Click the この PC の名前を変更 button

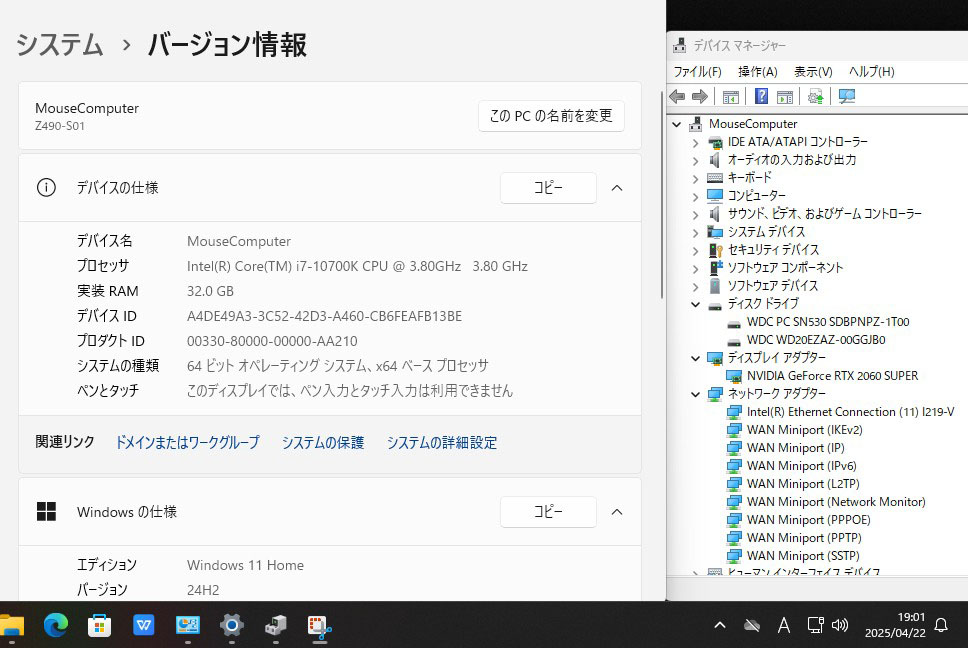(x=551, y=116)
